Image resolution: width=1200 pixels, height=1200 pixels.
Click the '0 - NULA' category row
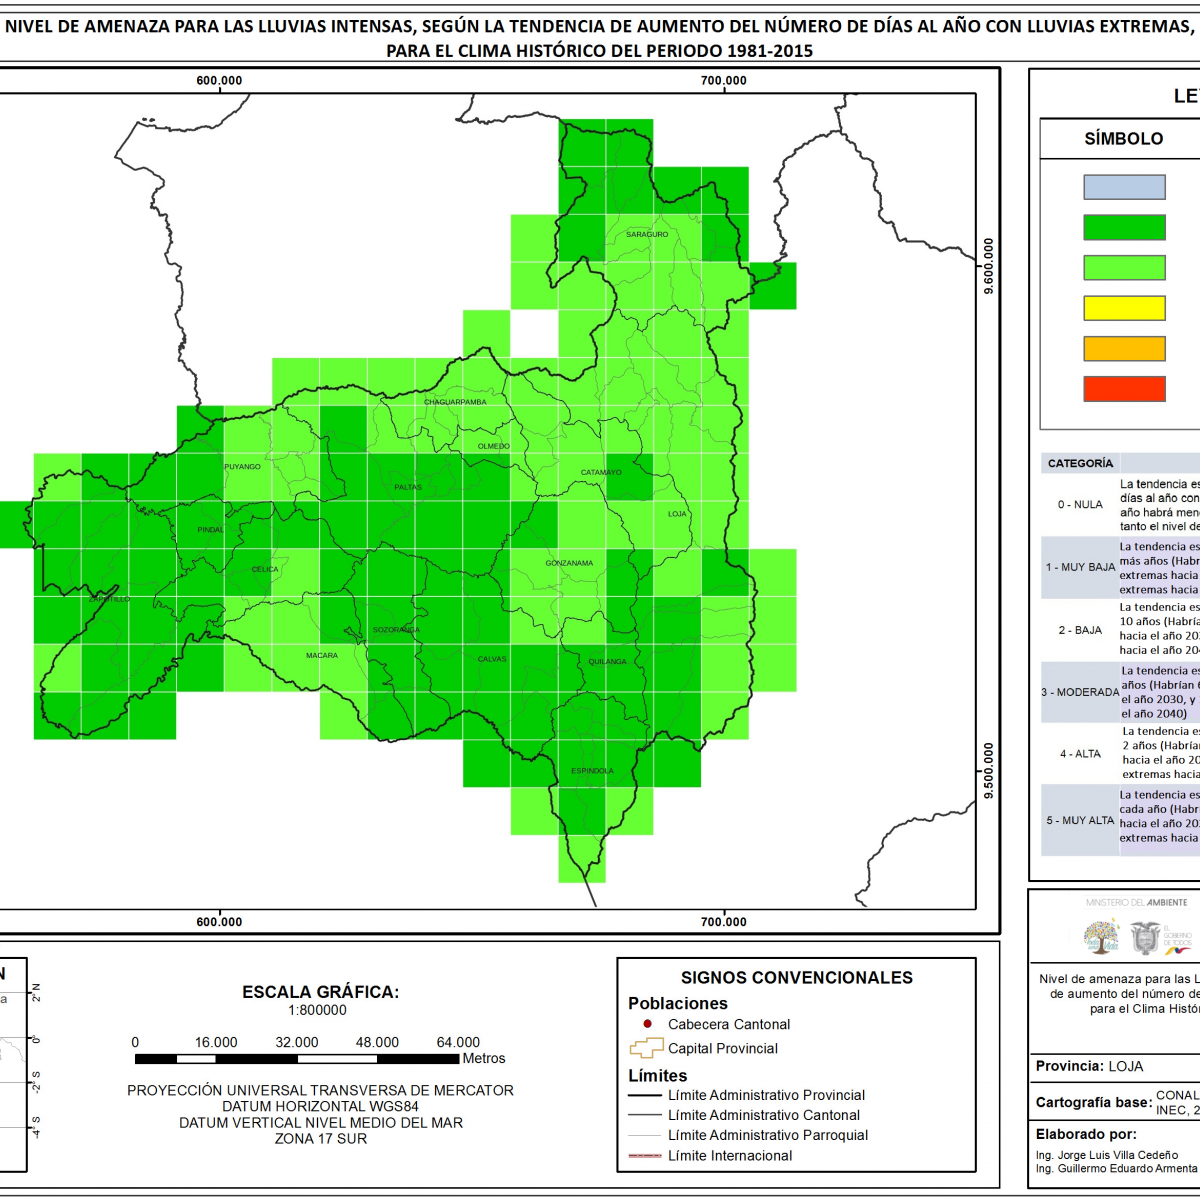click(1120, 505)
